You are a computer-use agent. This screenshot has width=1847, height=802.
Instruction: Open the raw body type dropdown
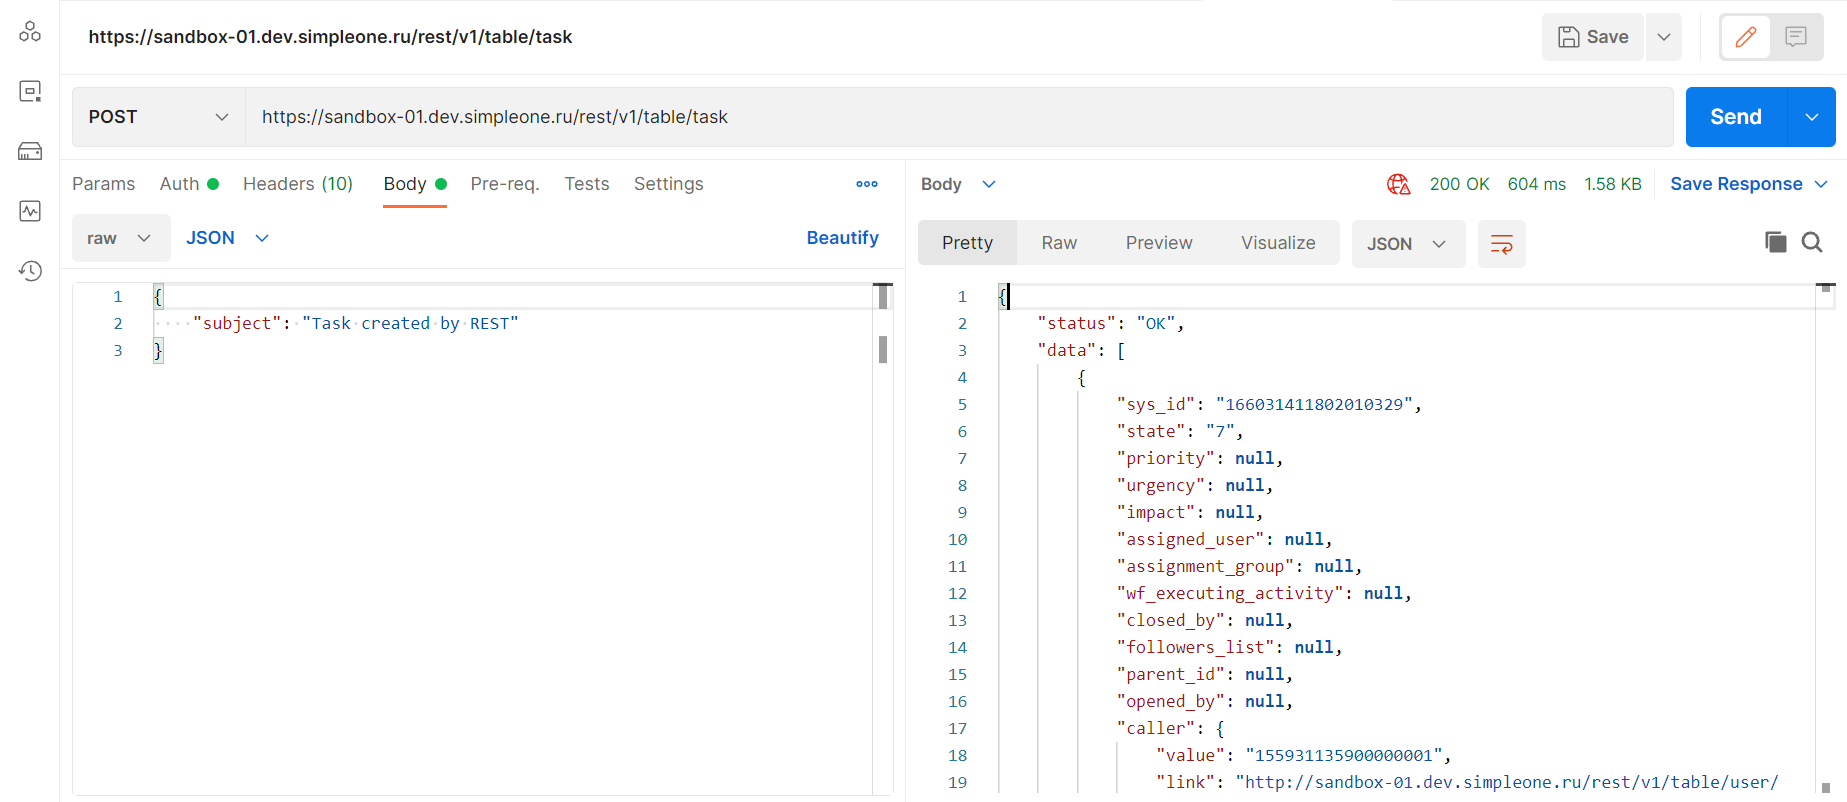(120, 238)
